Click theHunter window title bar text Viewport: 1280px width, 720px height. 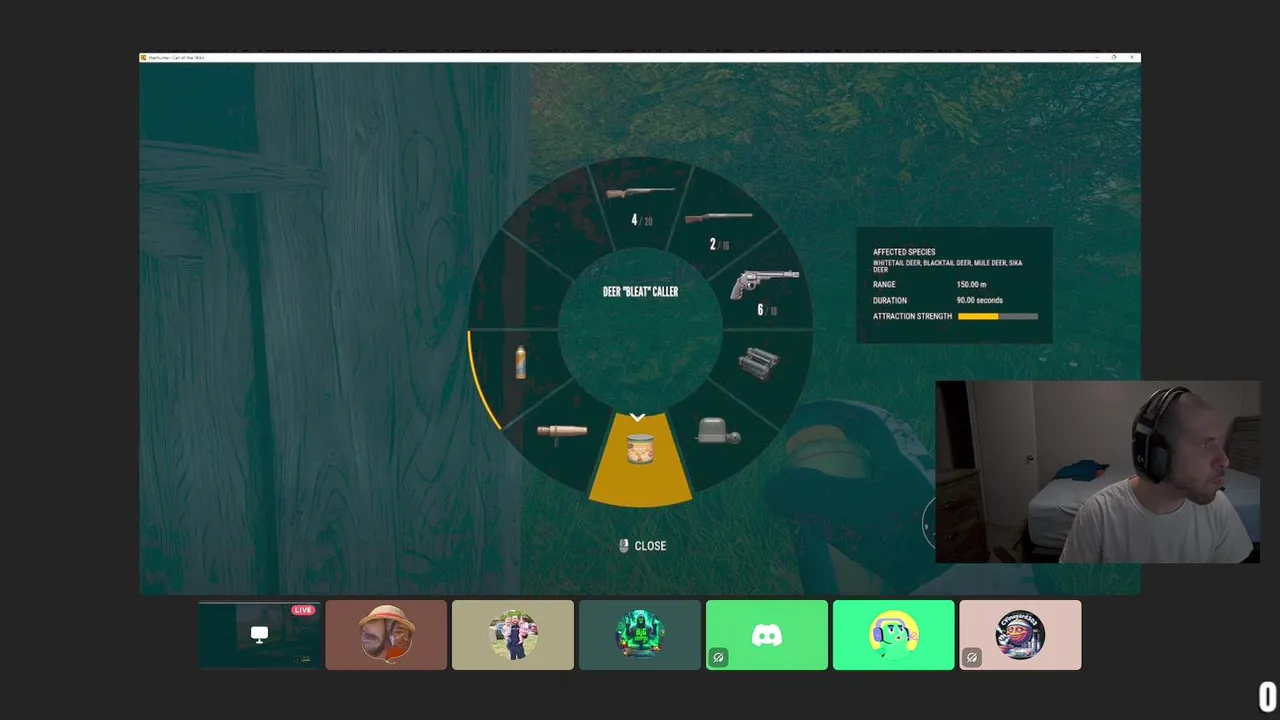(176, 57)
